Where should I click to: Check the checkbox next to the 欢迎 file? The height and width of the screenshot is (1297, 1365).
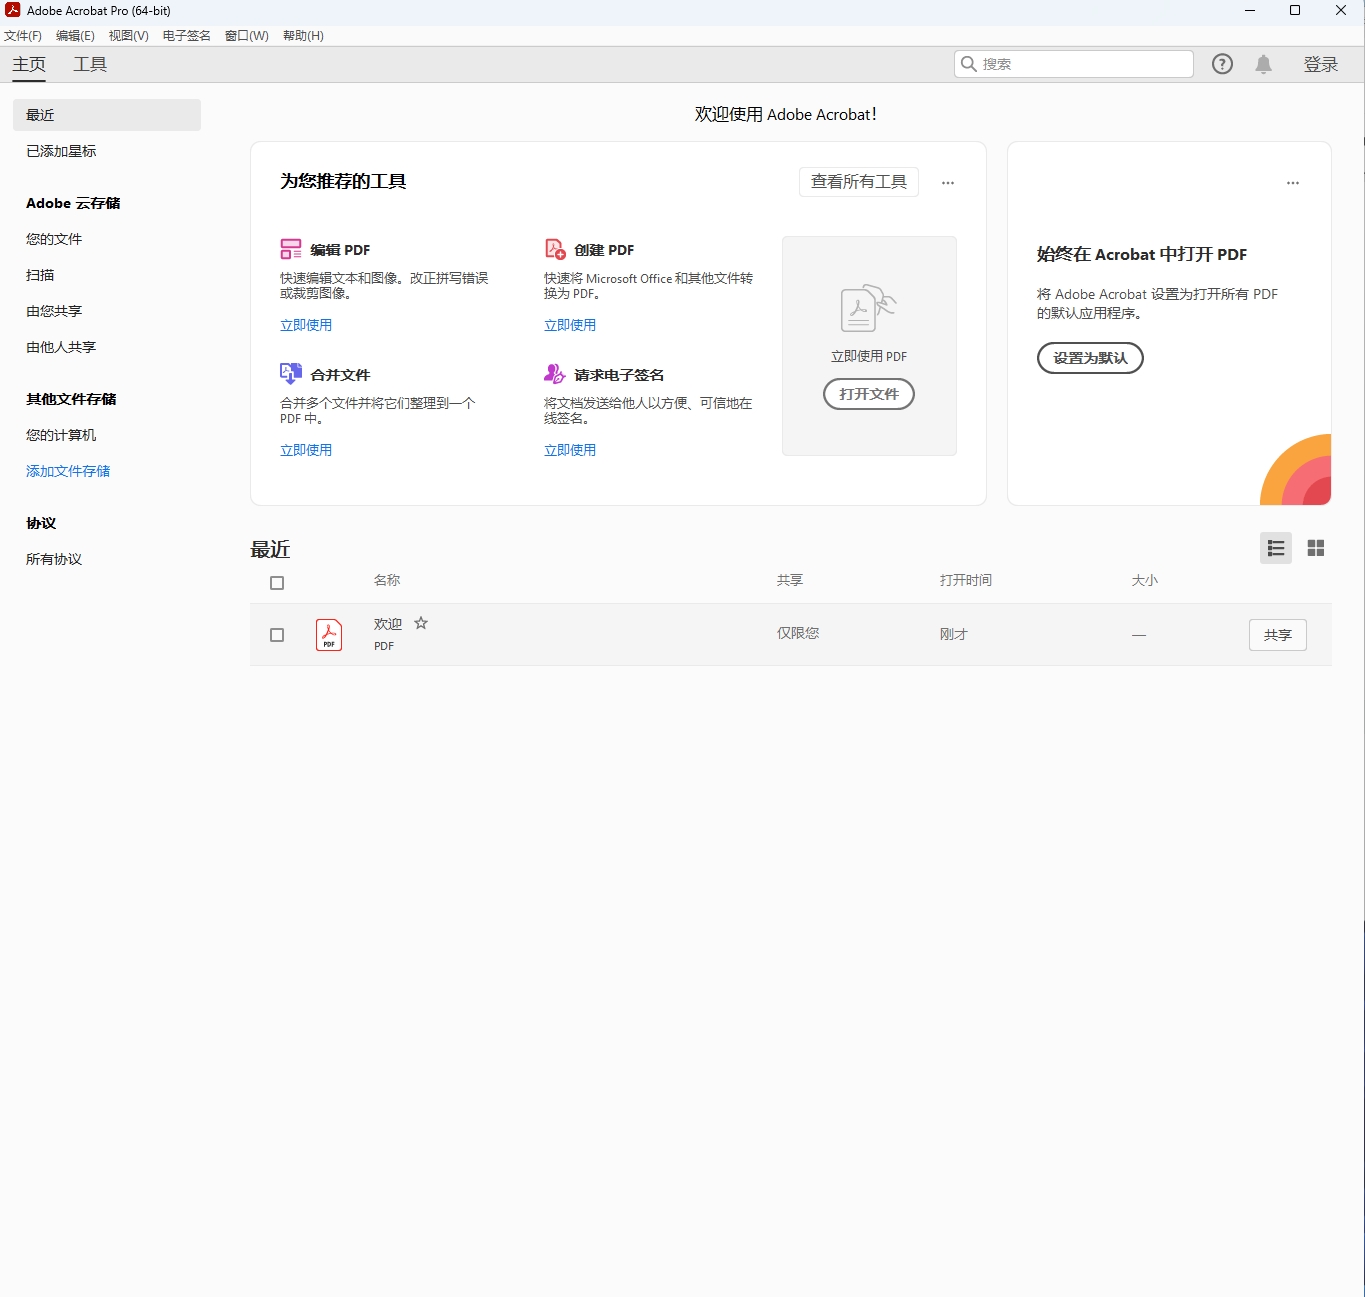tap(277, 634)
